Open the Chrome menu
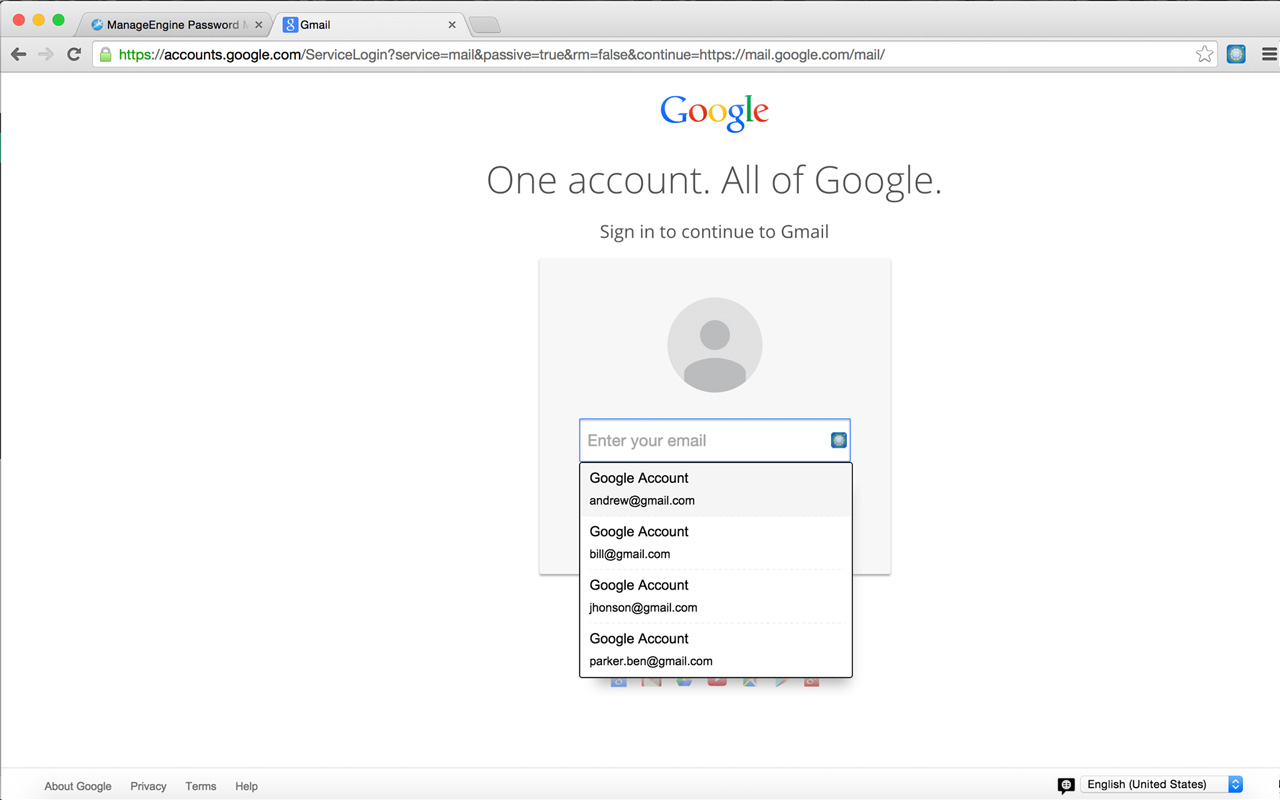1280x800 pixels. 1268,54
